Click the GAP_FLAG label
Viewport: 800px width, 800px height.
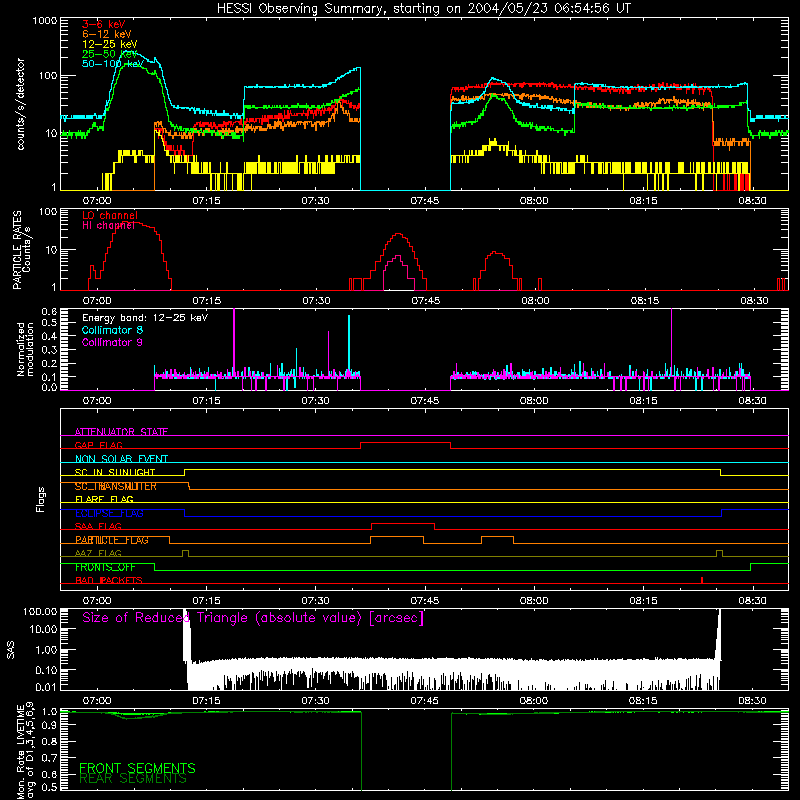pos(98,445)
